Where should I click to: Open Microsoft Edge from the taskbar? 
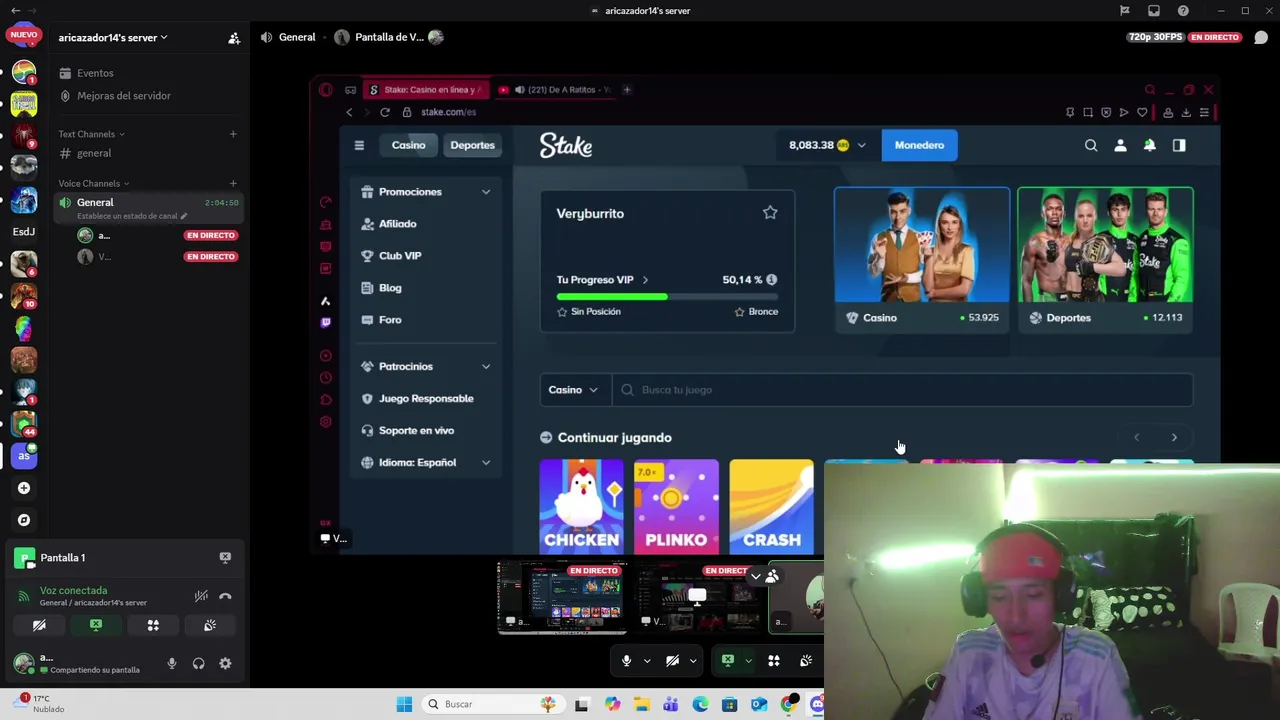(x=700, y=704)
